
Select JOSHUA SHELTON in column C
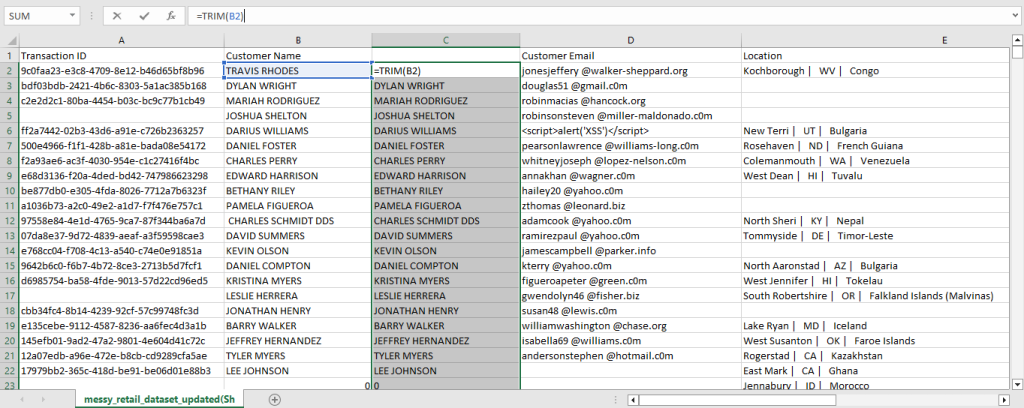(445, 116)
